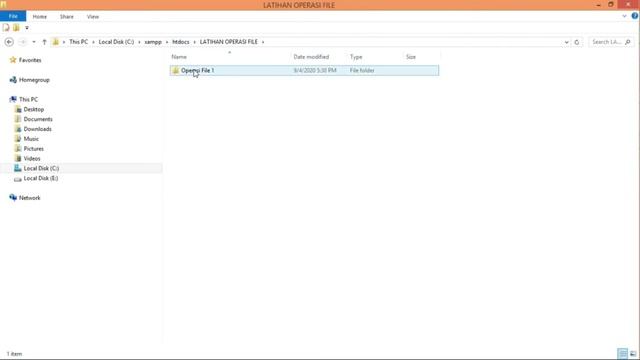The image size is (640, 360).
Task: Open the address bar history dropdown
Action: click(x=566, y=42)
